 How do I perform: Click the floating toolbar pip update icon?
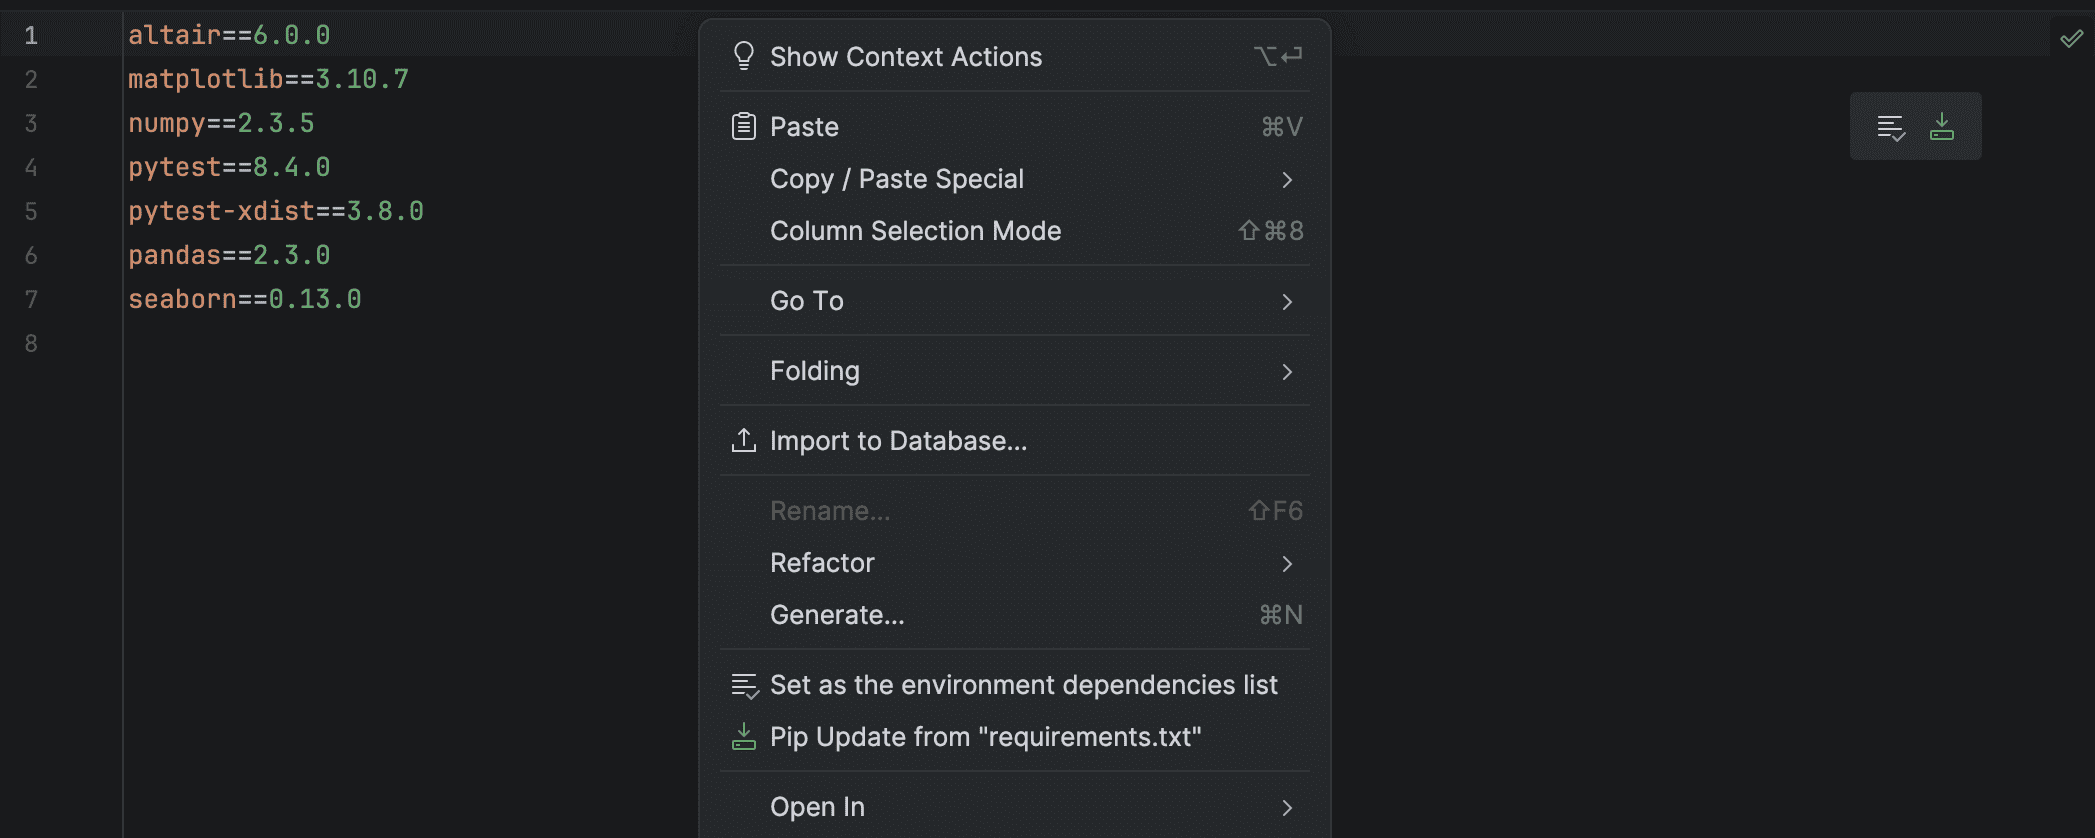(1941, 127)
